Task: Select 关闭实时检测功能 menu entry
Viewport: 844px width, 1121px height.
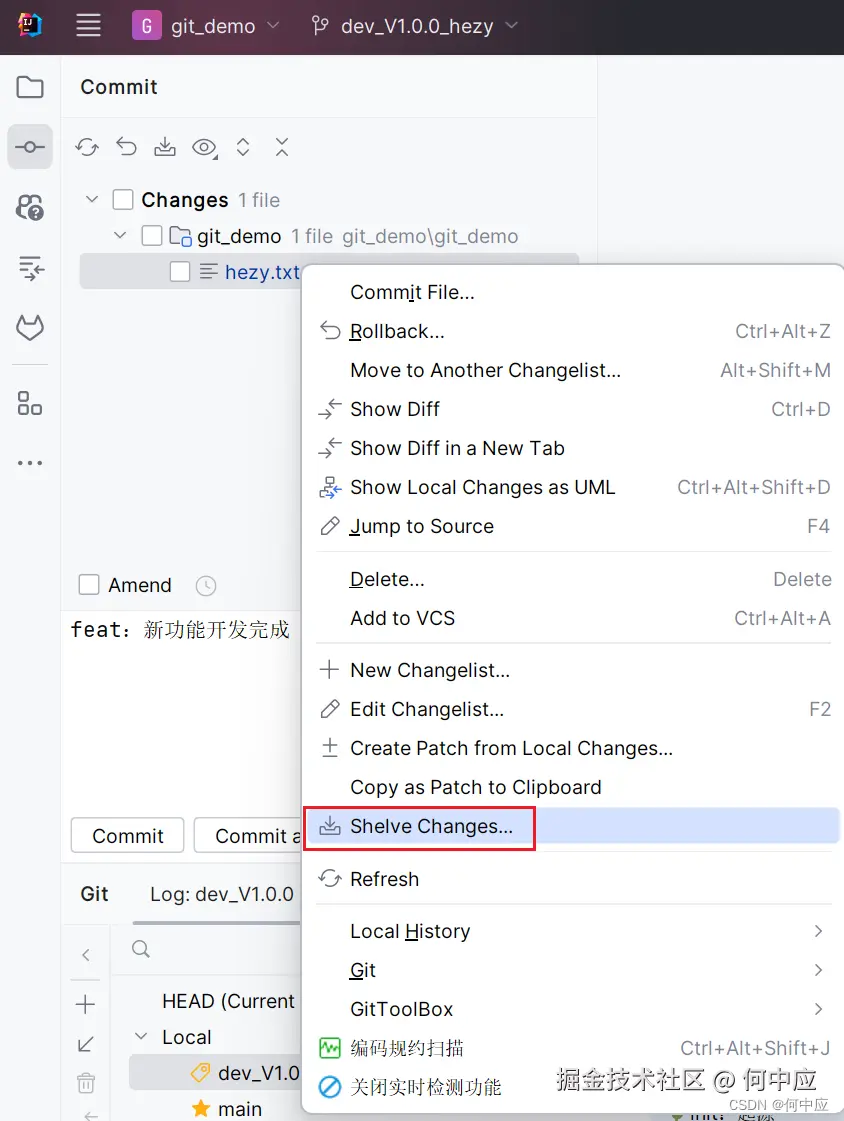Action: pos(574,1087)
